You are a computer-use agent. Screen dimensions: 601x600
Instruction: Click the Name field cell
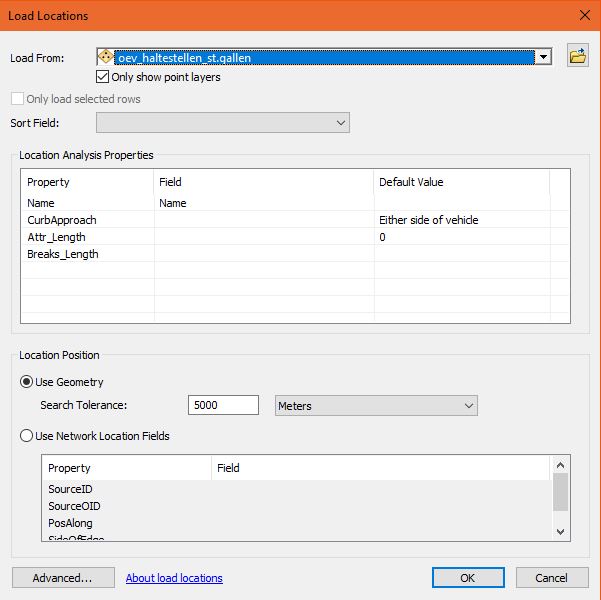click(264, 203)
